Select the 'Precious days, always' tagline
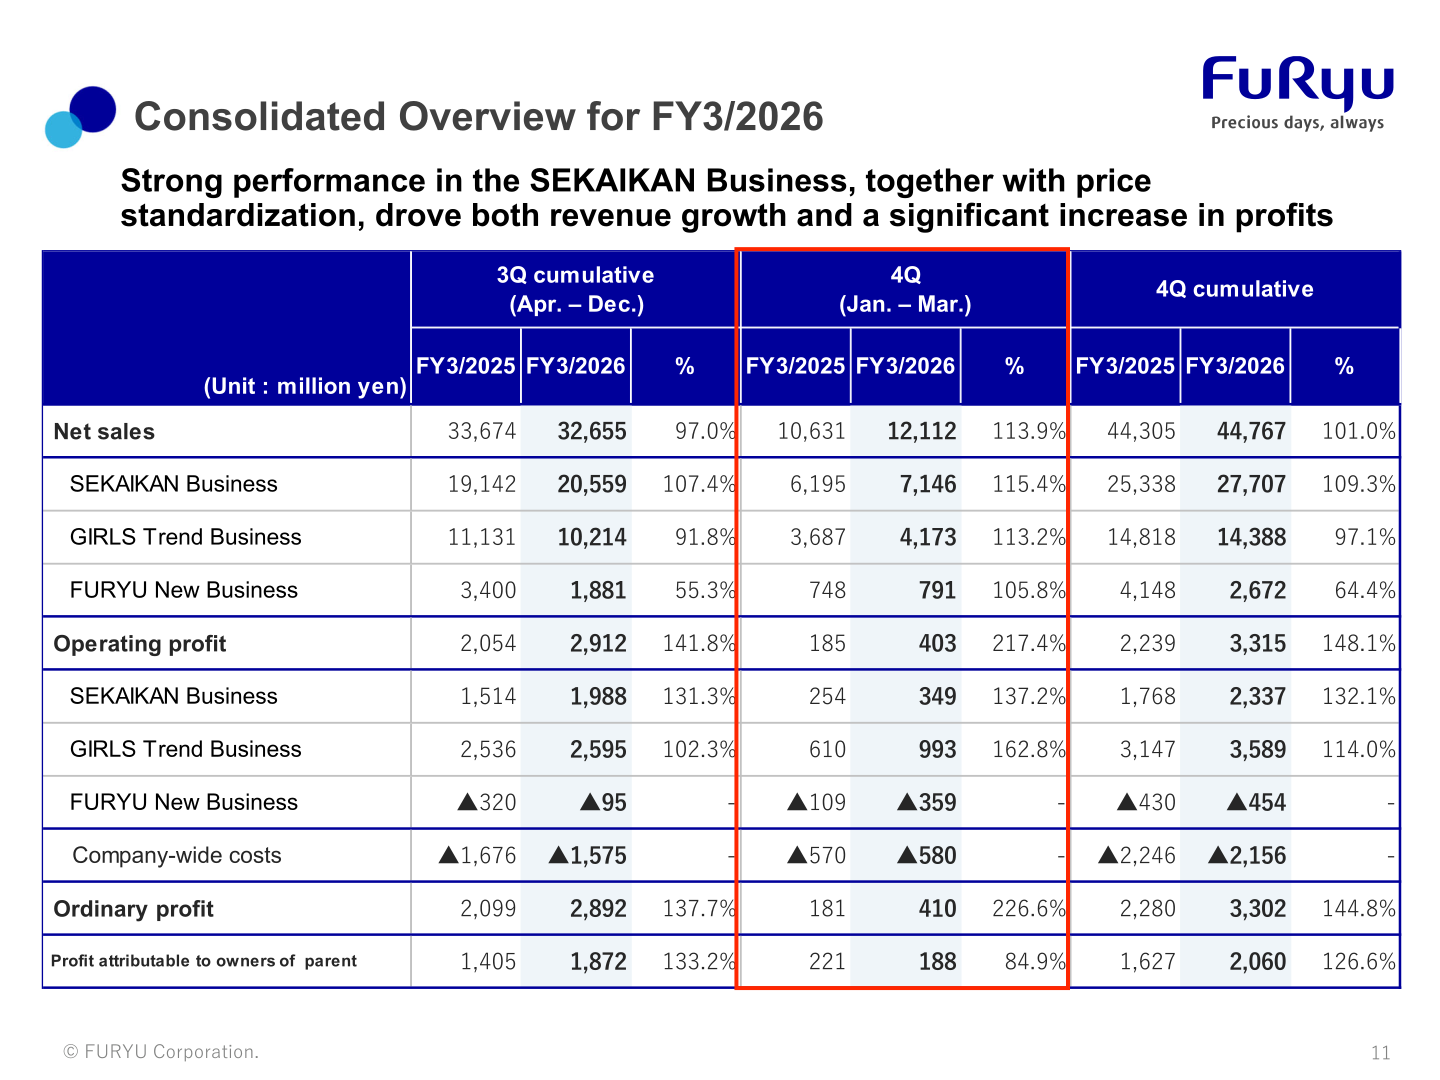This screenshot has width=1440, height=1080. click(x=1297, y=123)
